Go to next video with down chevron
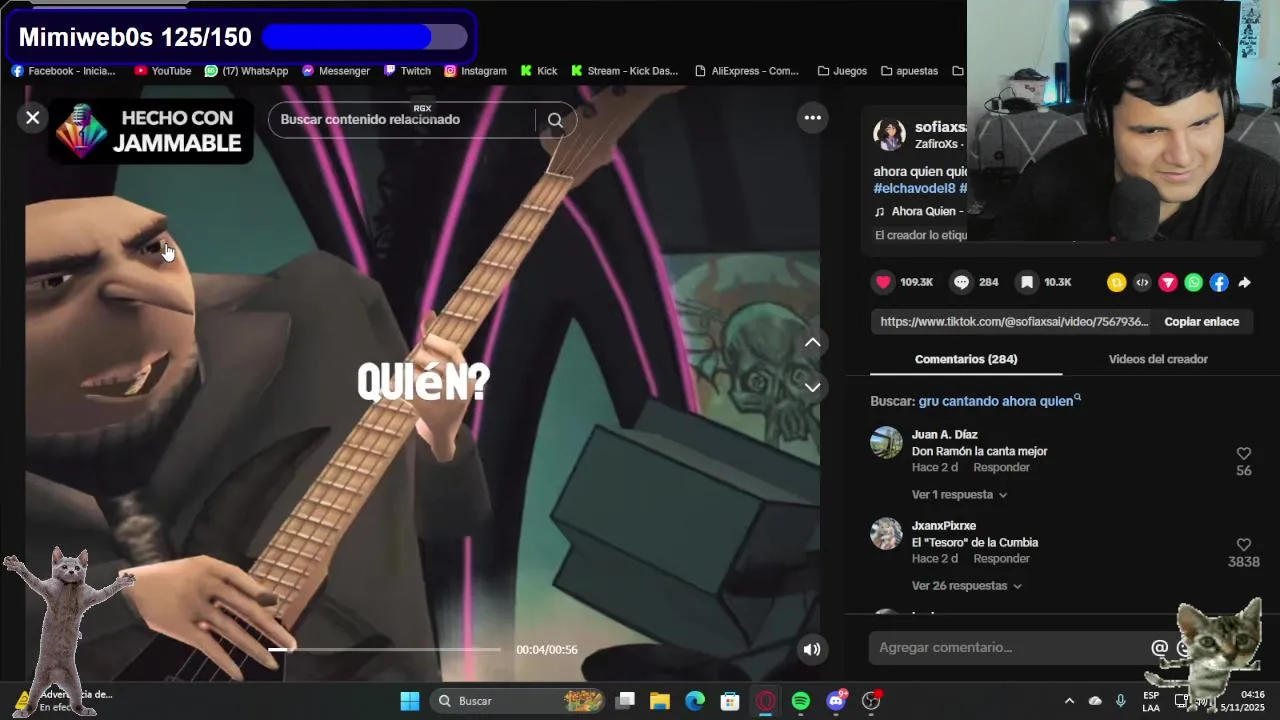The width and height of the screenshot is (1280, 720). point(813,387)
